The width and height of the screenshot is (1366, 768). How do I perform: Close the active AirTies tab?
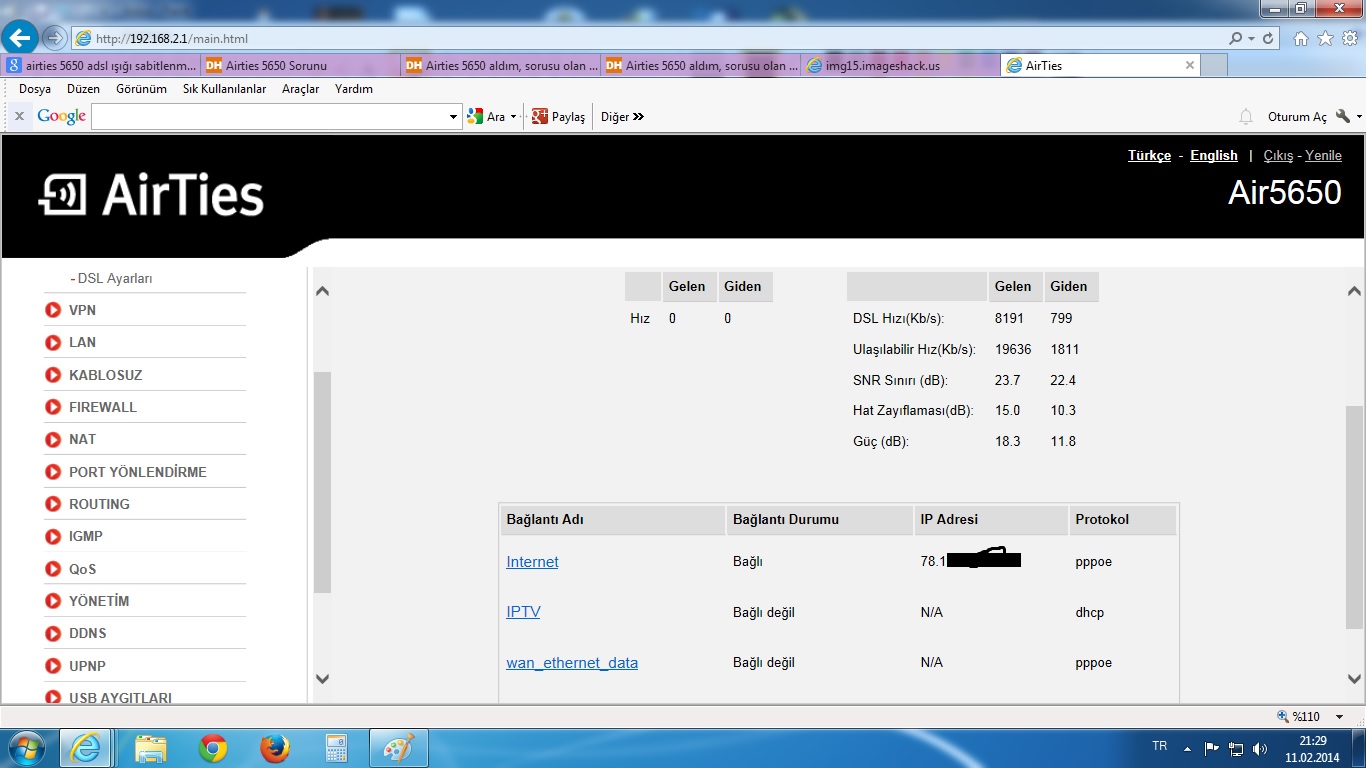point(1189,65)
